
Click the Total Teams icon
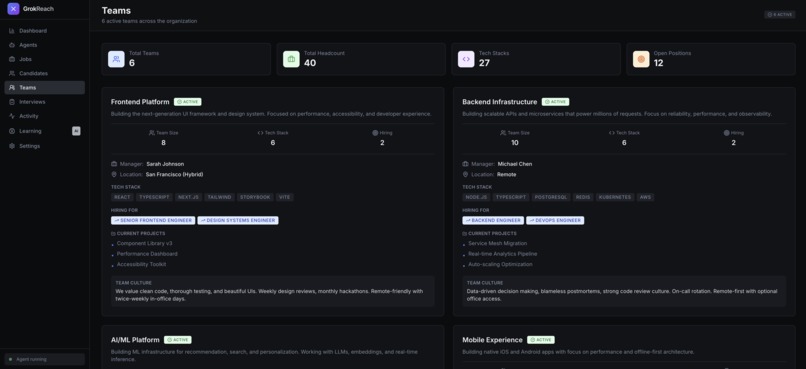[116, 59]
